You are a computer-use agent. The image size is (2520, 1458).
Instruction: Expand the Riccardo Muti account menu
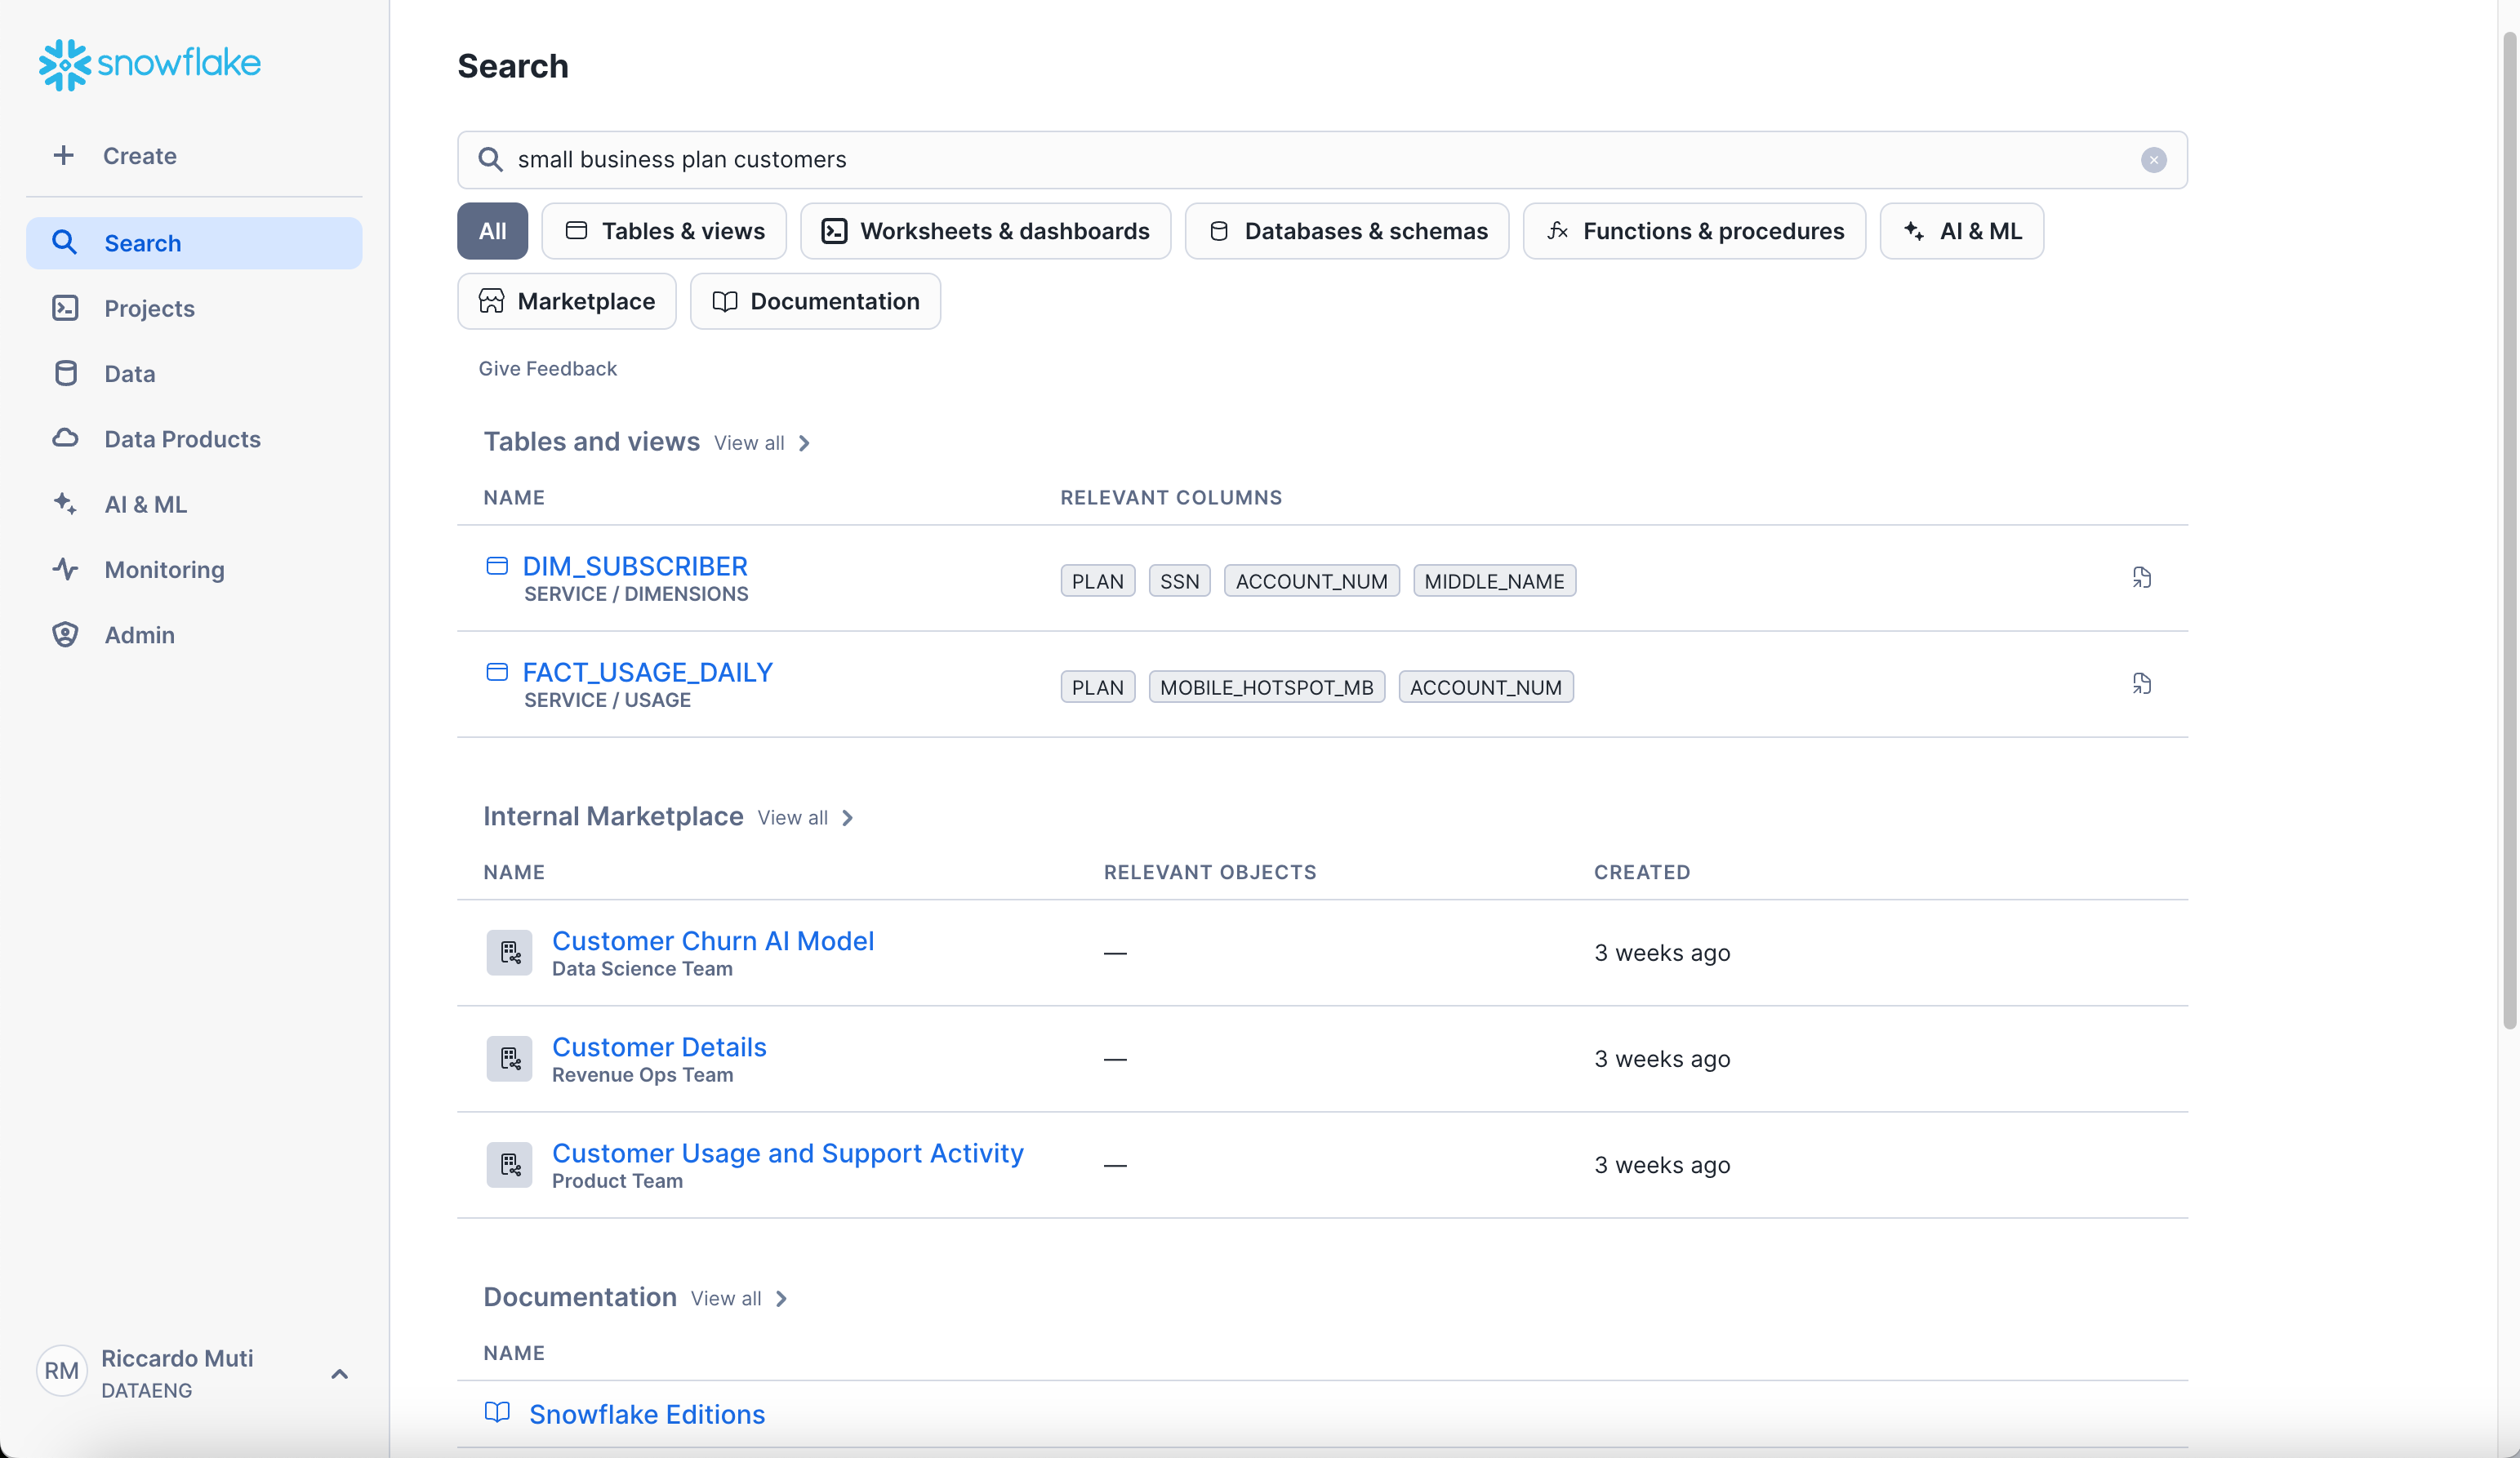(339, 1374)
